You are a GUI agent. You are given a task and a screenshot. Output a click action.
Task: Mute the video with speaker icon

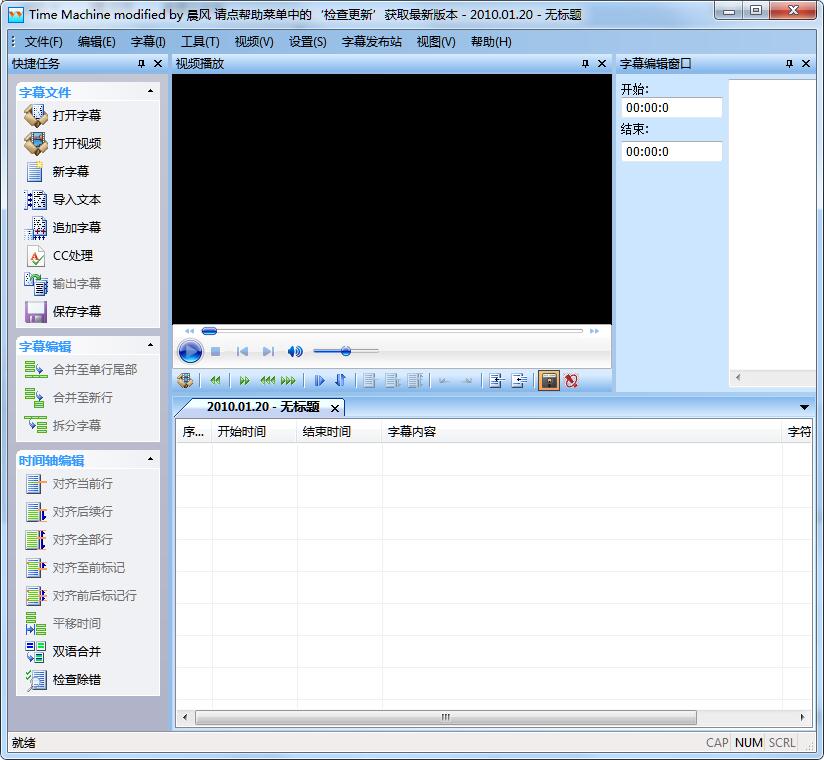[x=295, y=351]
